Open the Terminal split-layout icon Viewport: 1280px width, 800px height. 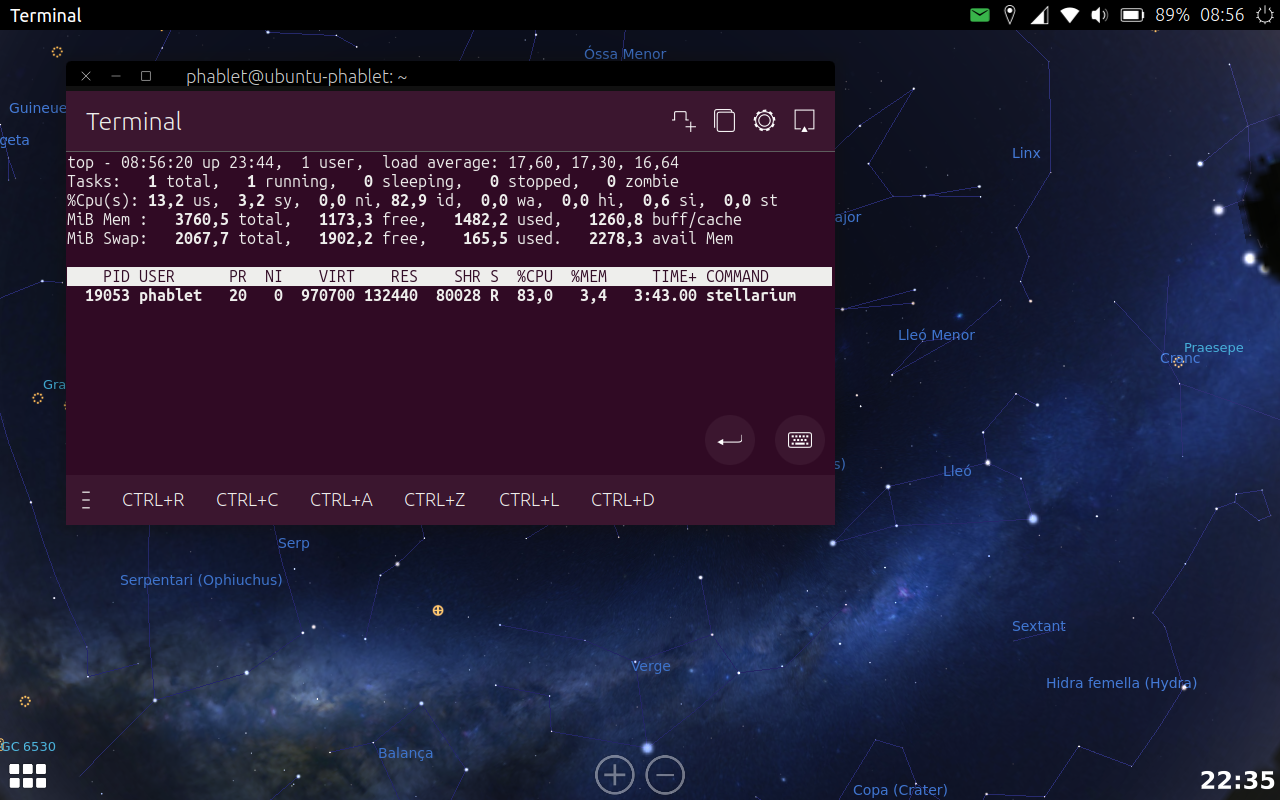pos(804,121)
